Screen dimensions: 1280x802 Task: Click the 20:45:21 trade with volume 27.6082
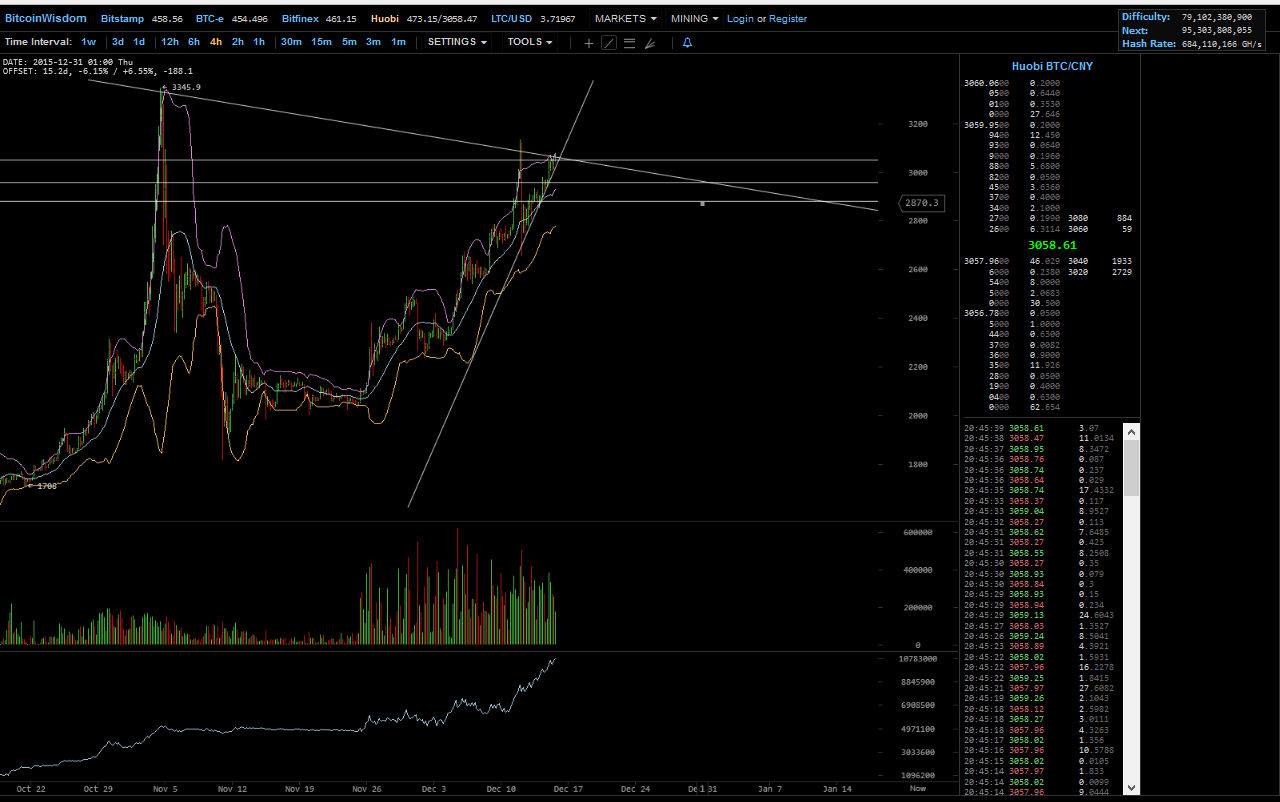click(x=1040, y=688)
